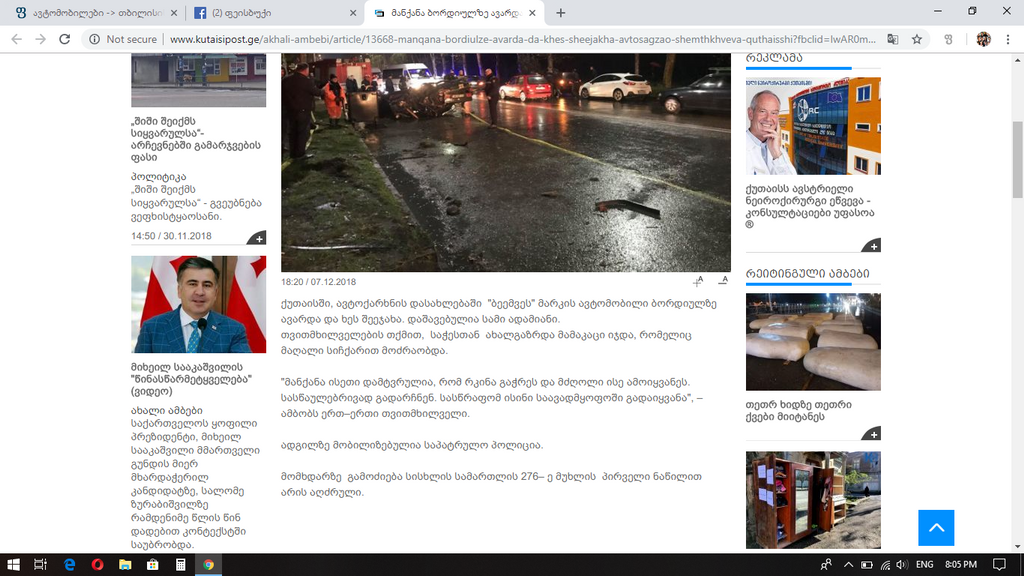1024x576 pixels.
Task: Open File Explorer from taskbar
Action: pos(125,564)
